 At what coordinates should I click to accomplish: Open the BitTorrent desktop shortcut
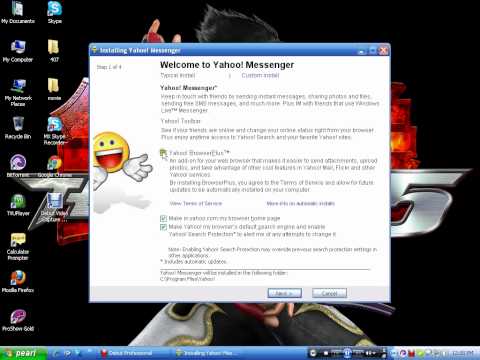click(x=18, y=166)
